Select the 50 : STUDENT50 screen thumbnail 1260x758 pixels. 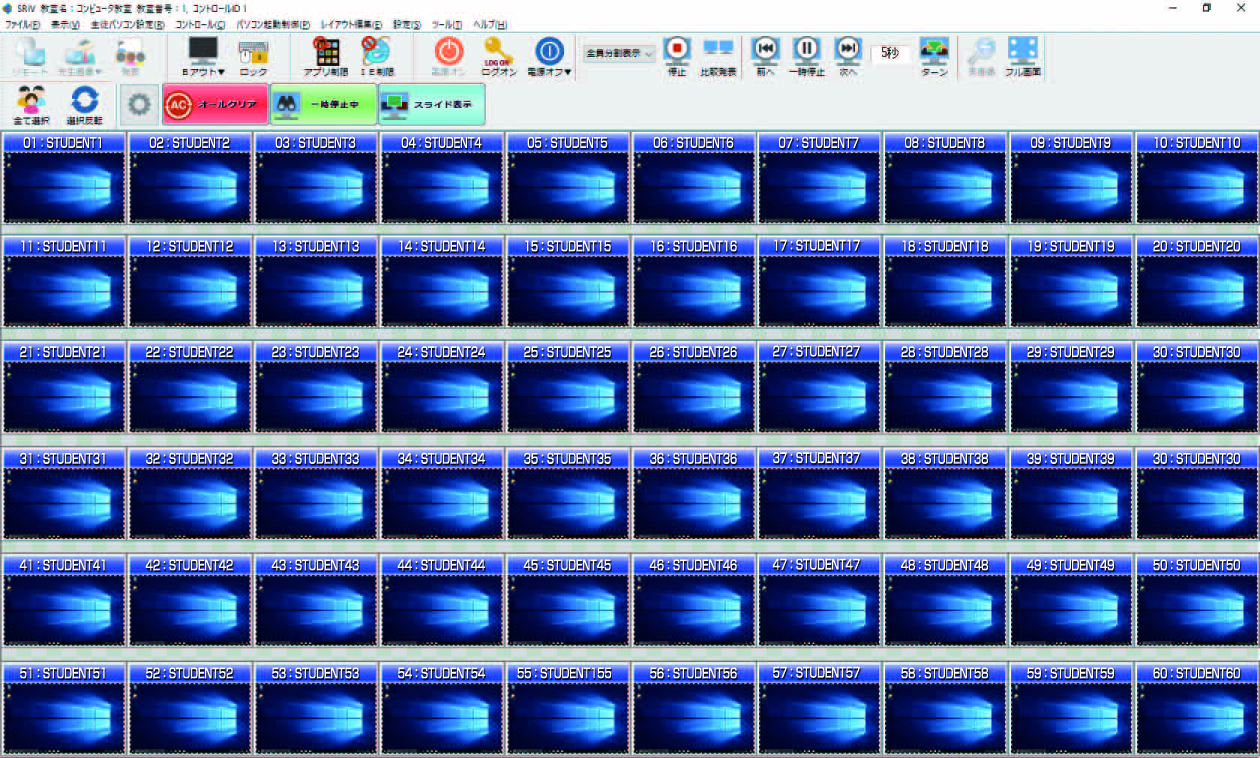pos(1197,610)
